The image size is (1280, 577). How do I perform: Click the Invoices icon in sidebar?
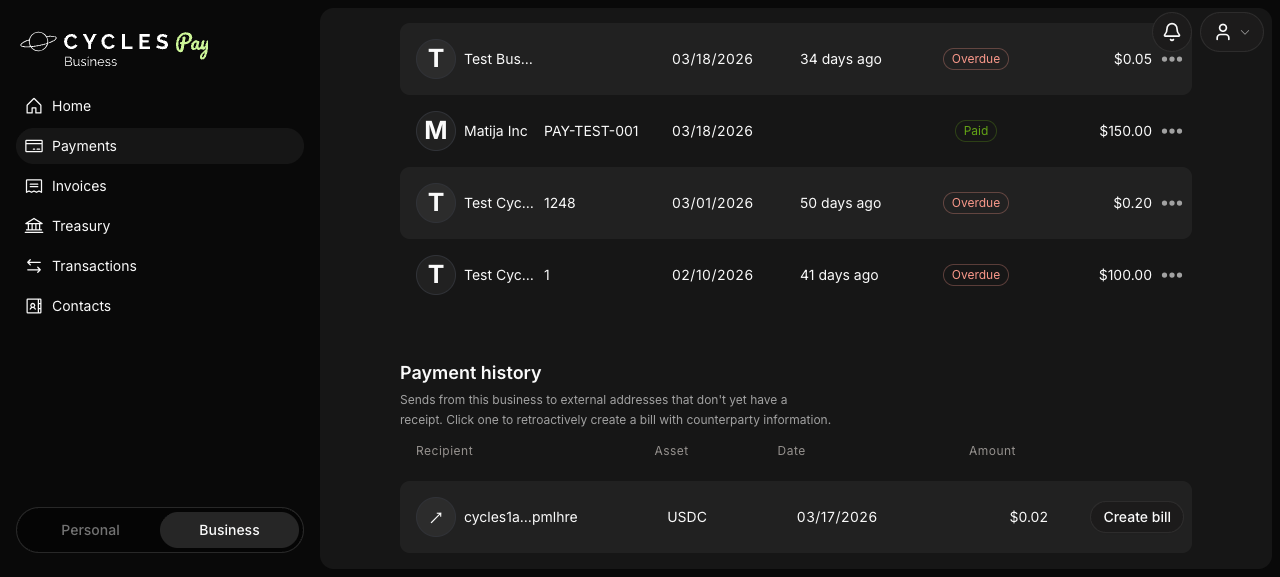34,186
